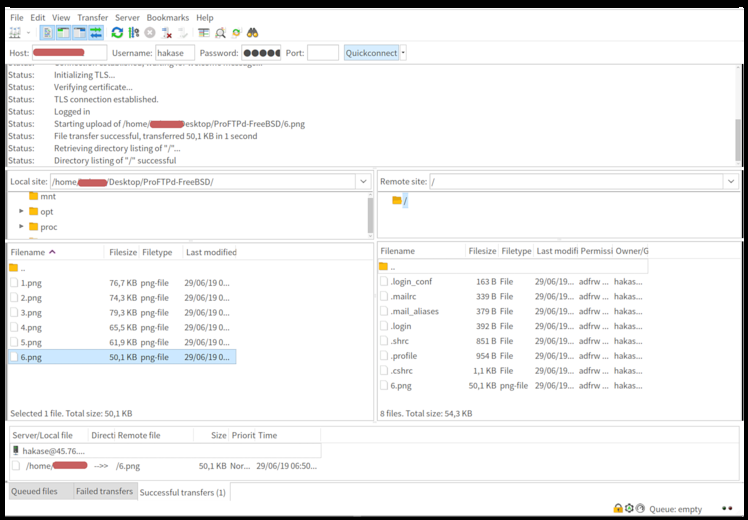
Task: Toggle the transfer queue display
Action: click(x=95, y=33)
